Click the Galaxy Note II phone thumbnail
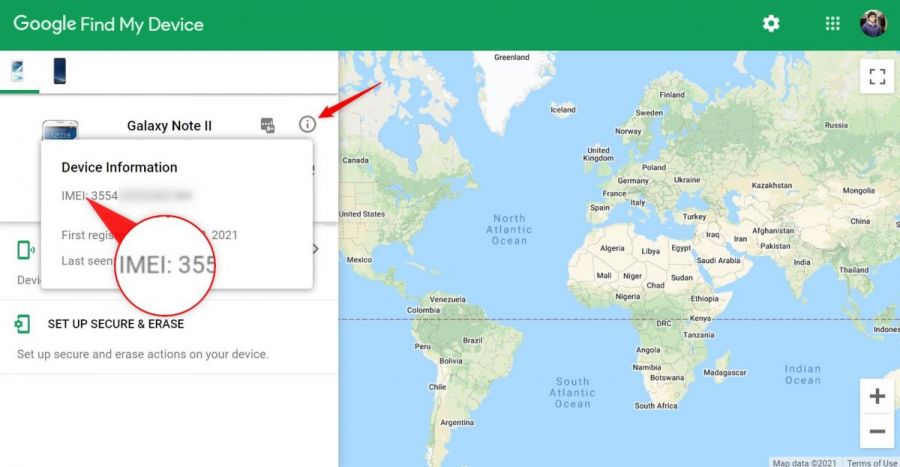Viewport: 900px width, 467px height. pyautogui.click(x=60, y=130)
